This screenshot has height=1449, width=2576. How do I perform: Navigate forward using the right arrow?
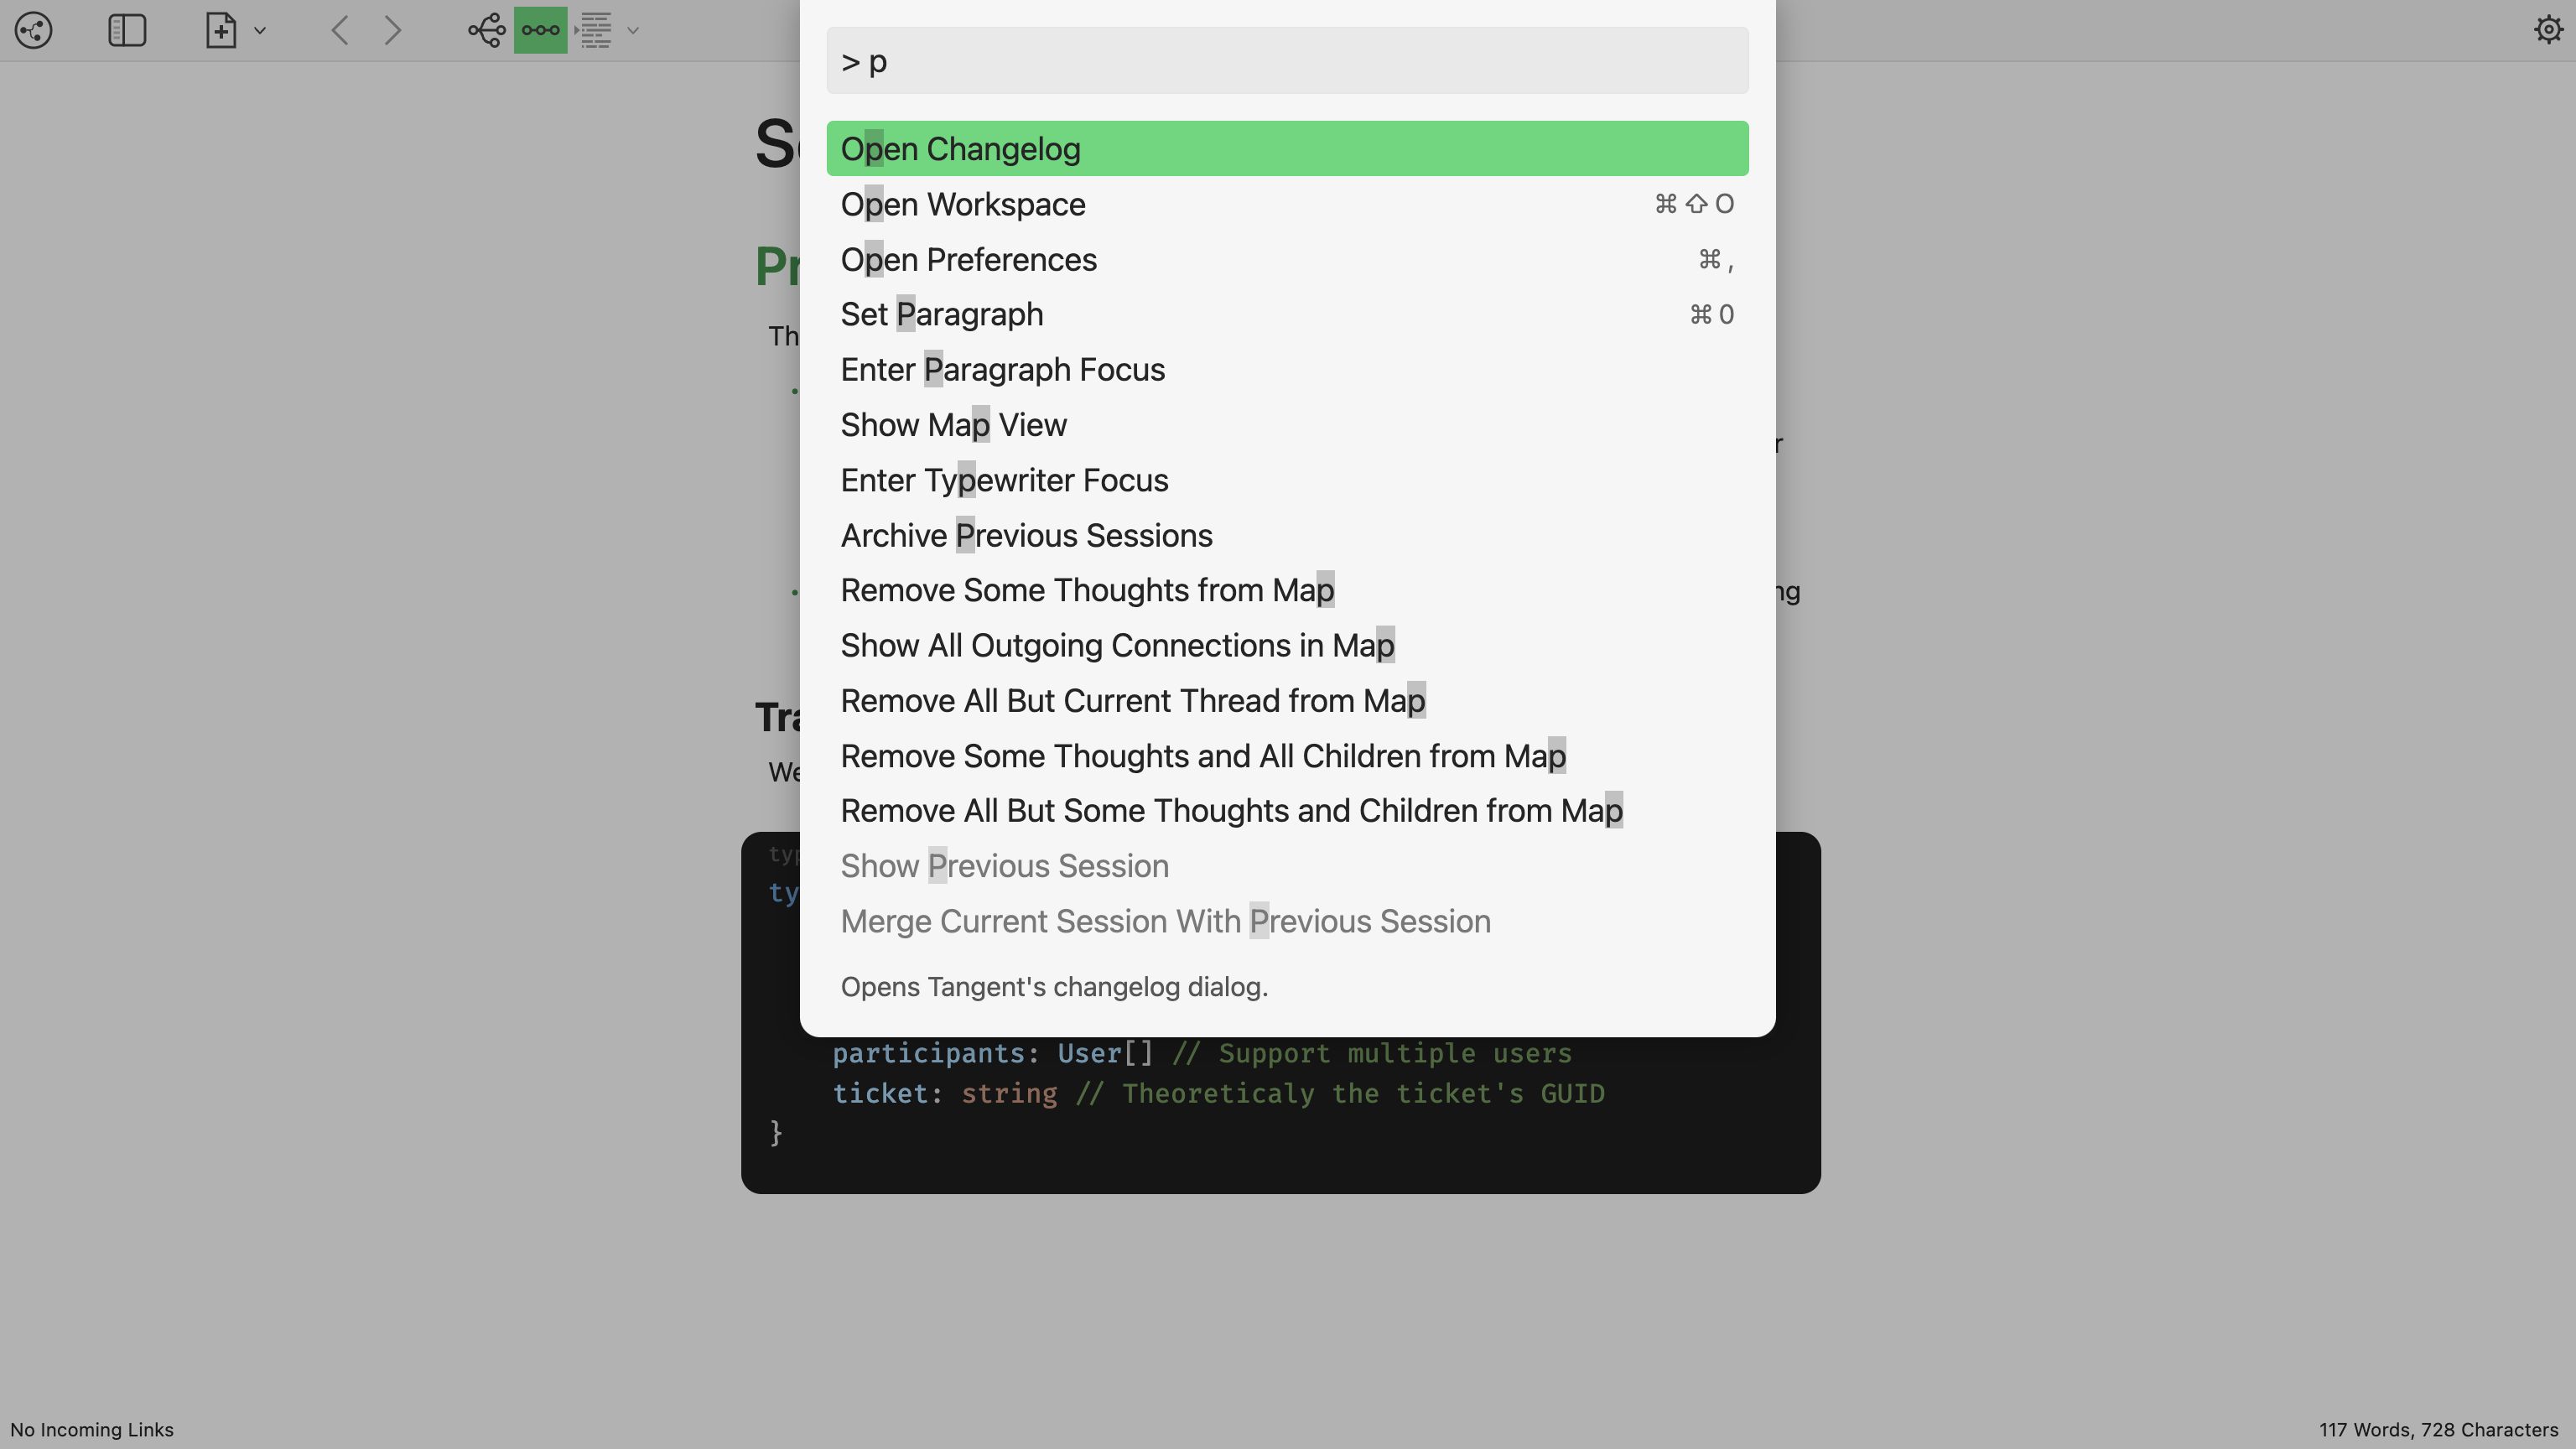click(393, 31)
